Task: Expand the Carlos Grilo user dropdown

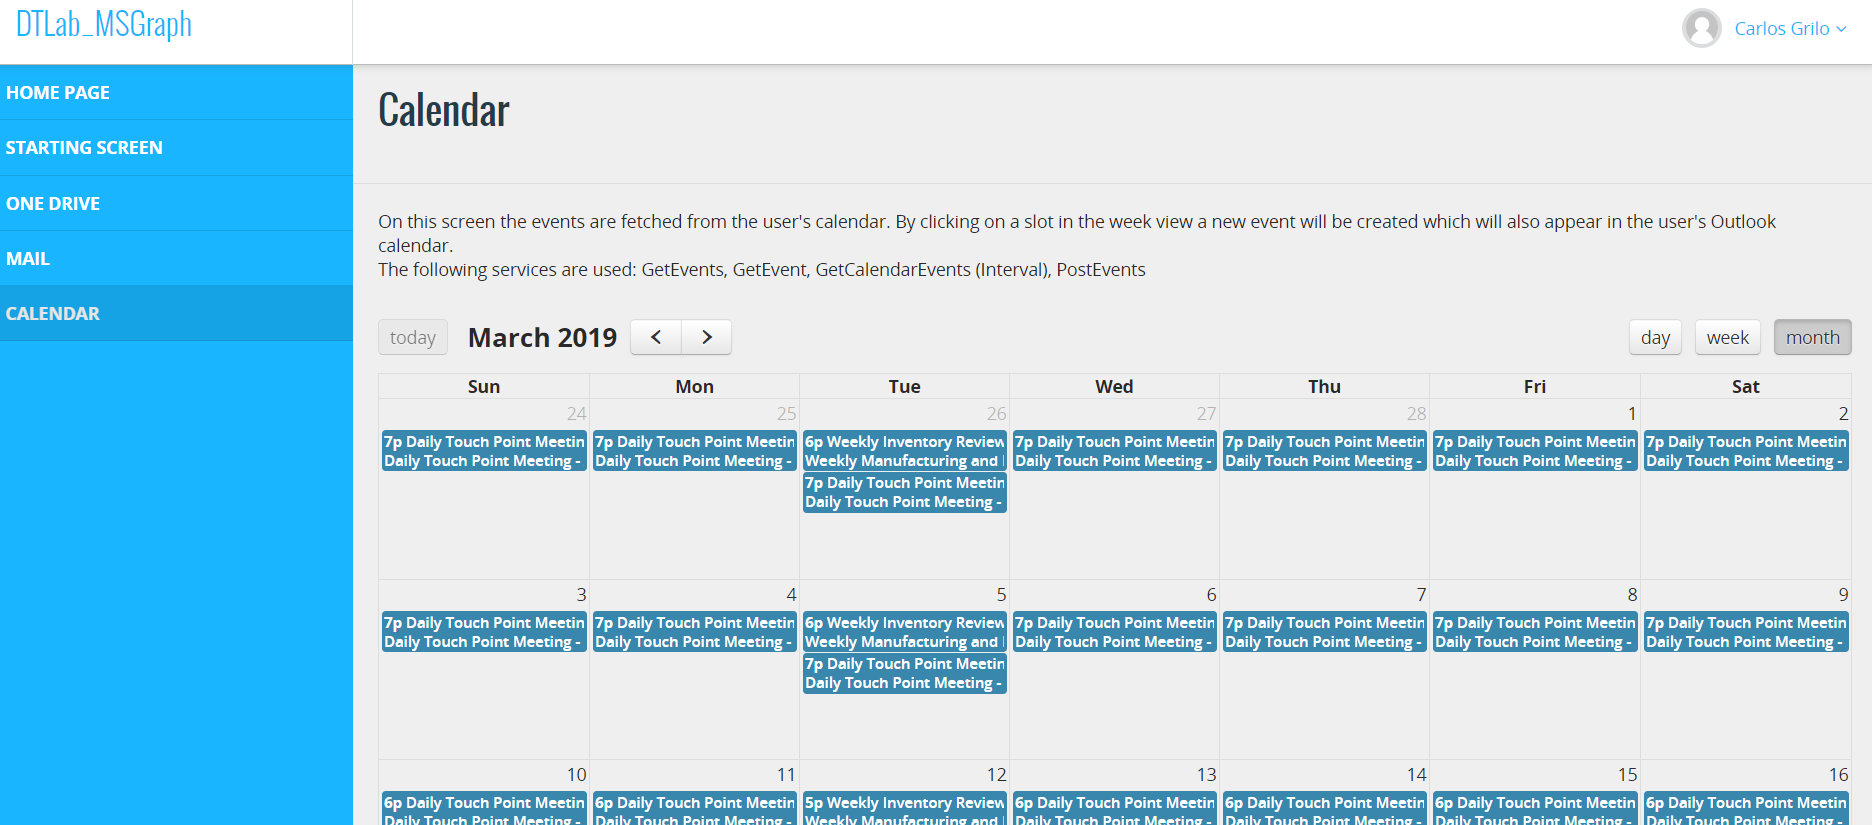Action: pyautogui.click(x=1790, y=29)
